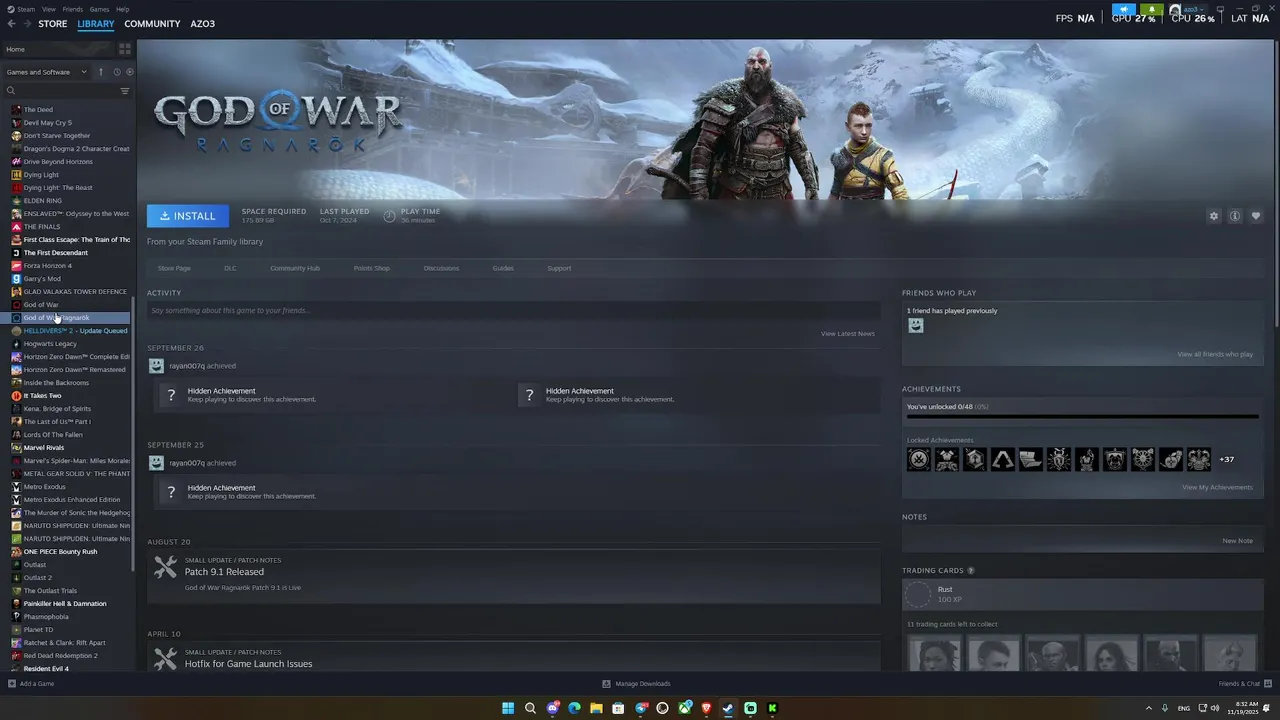The width and height of the screenshot is (1280, 720).
Task: Open Xbox app in taskbar
Action: 684,708
